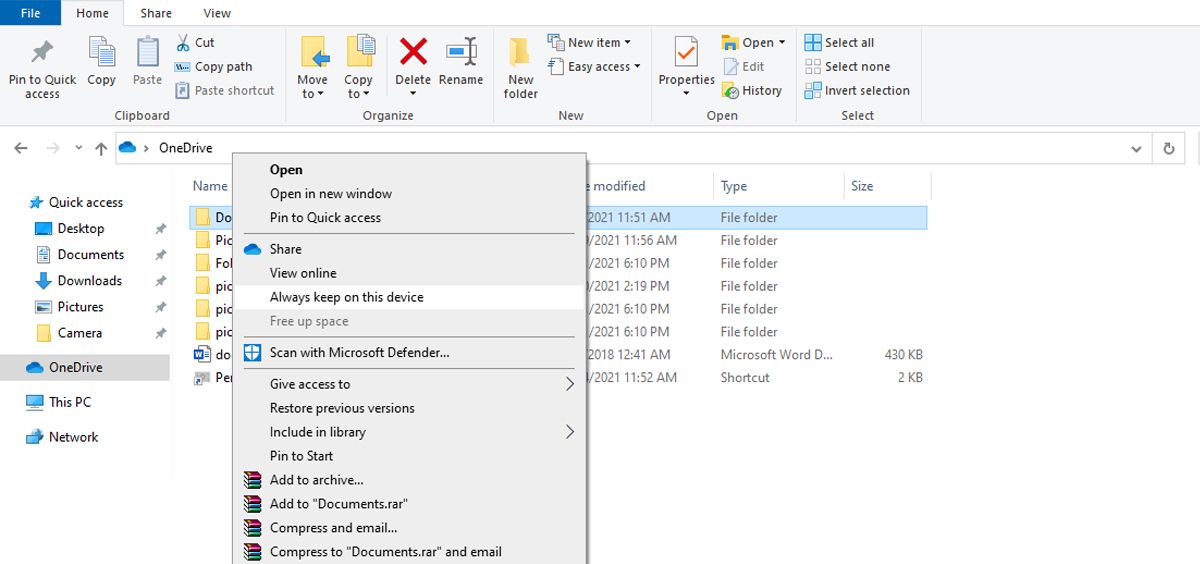Open the Properties checkmark icon

pyautogui.click(x=686, y=52)
